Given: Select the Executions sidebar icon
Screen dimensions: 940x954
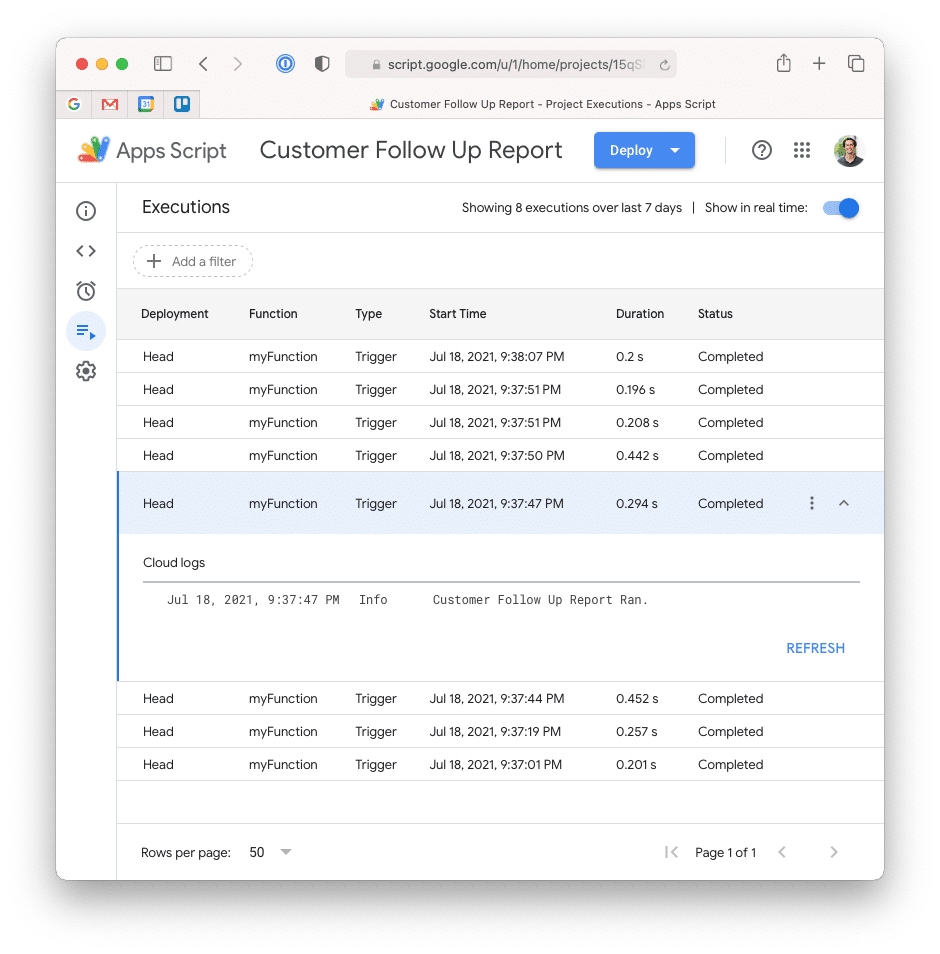Looking at the screenshot, I should pyautogui.click(x=85, y=331).
